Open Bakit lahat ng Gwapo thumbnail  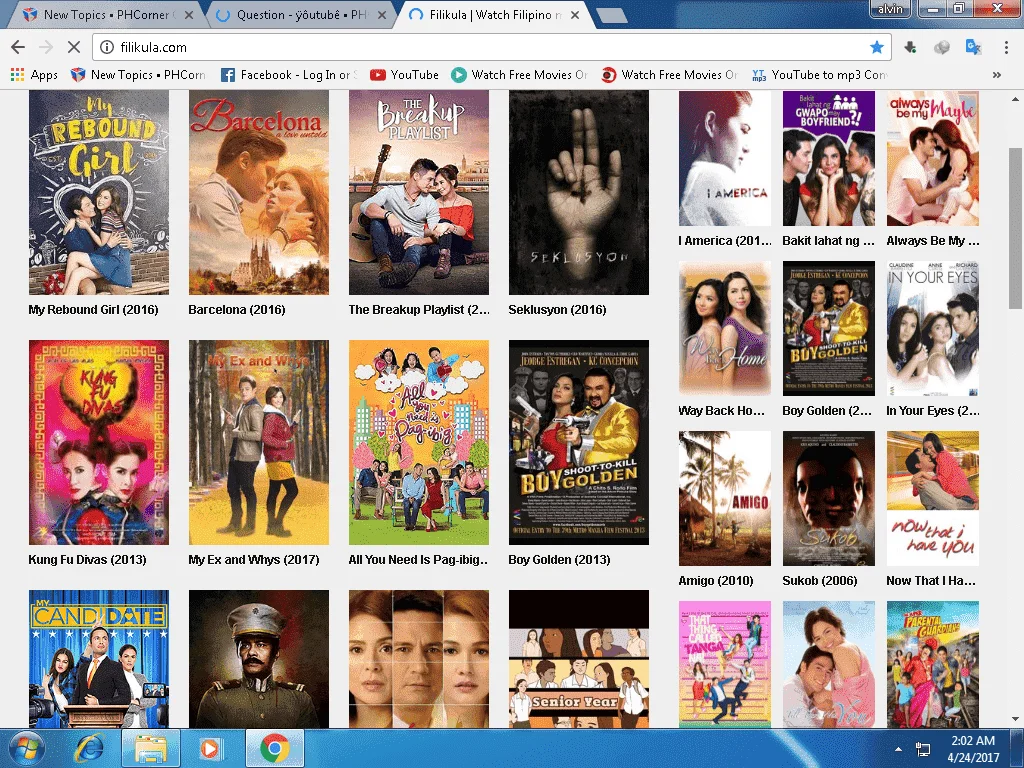(x=829, y=159)
